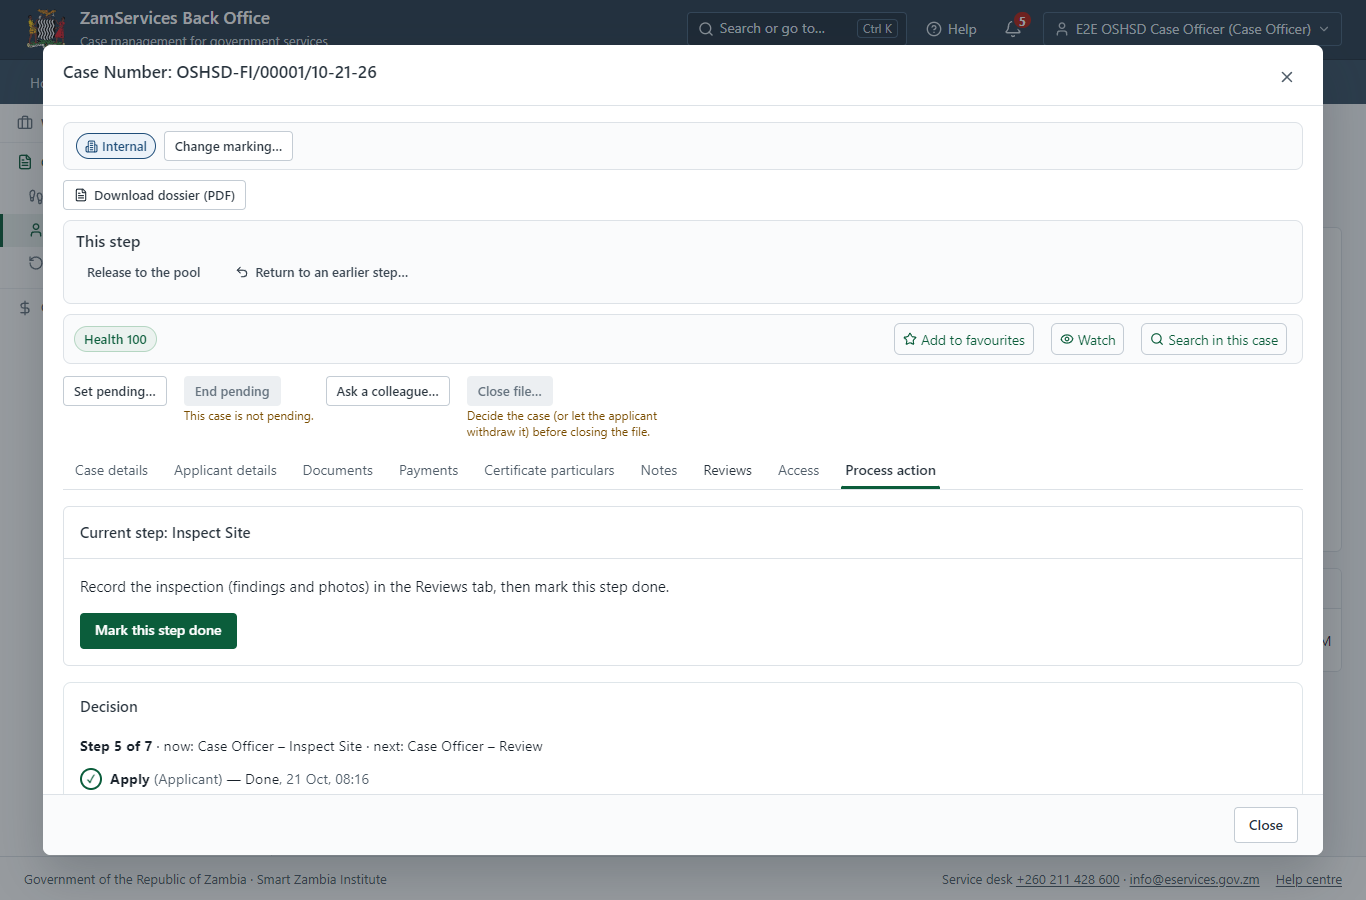
Task: Open the user account dropdown
Action: coord(1192,29)
